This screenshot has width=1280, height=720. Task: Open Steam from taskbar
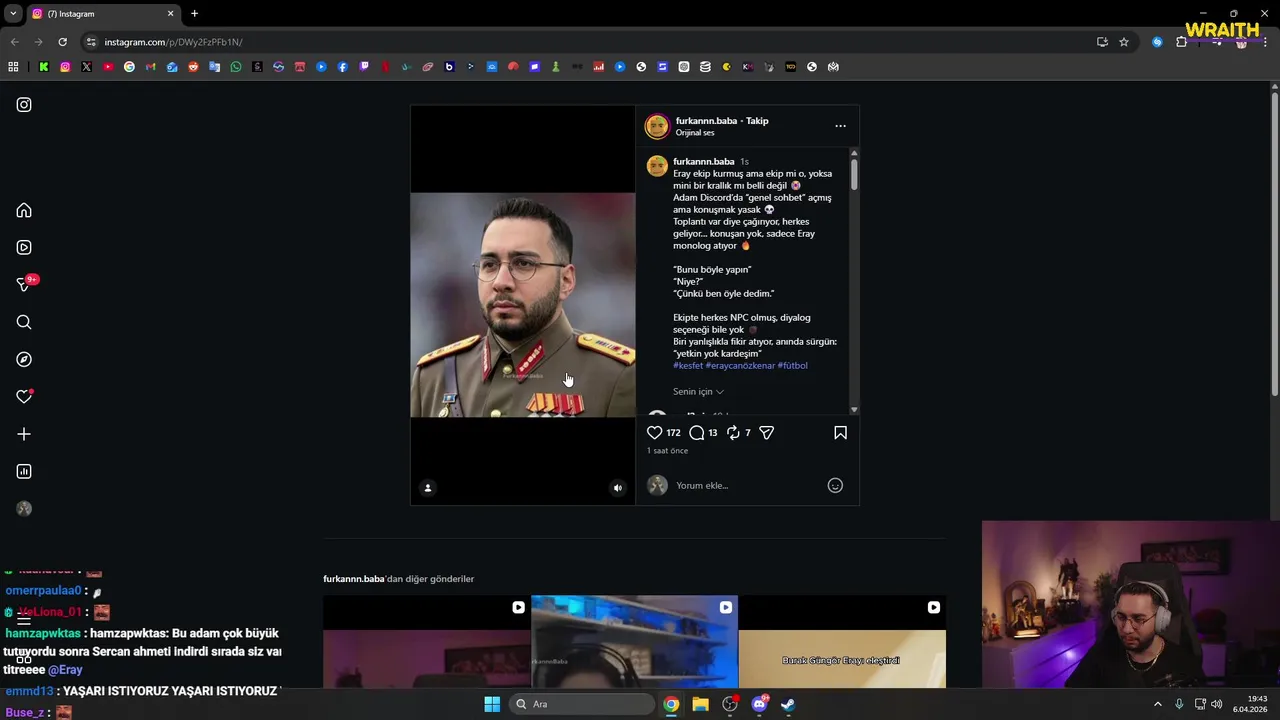[788, 704]
